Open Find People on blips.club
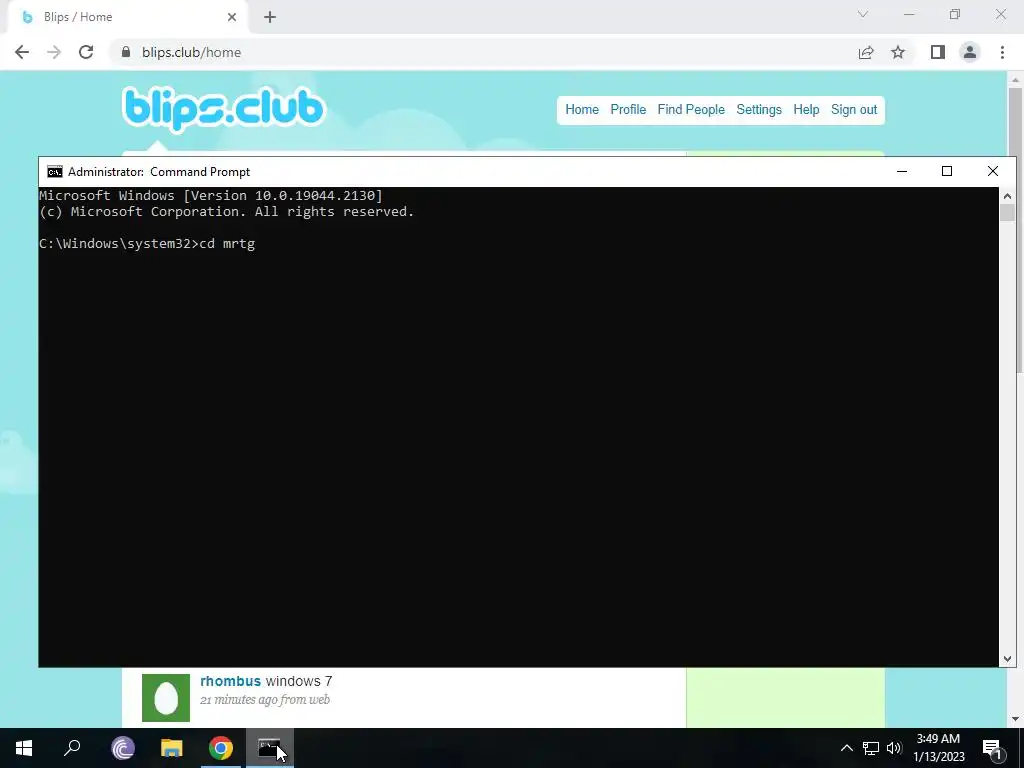The image size is (1024, 768). [x=691, y=110]
